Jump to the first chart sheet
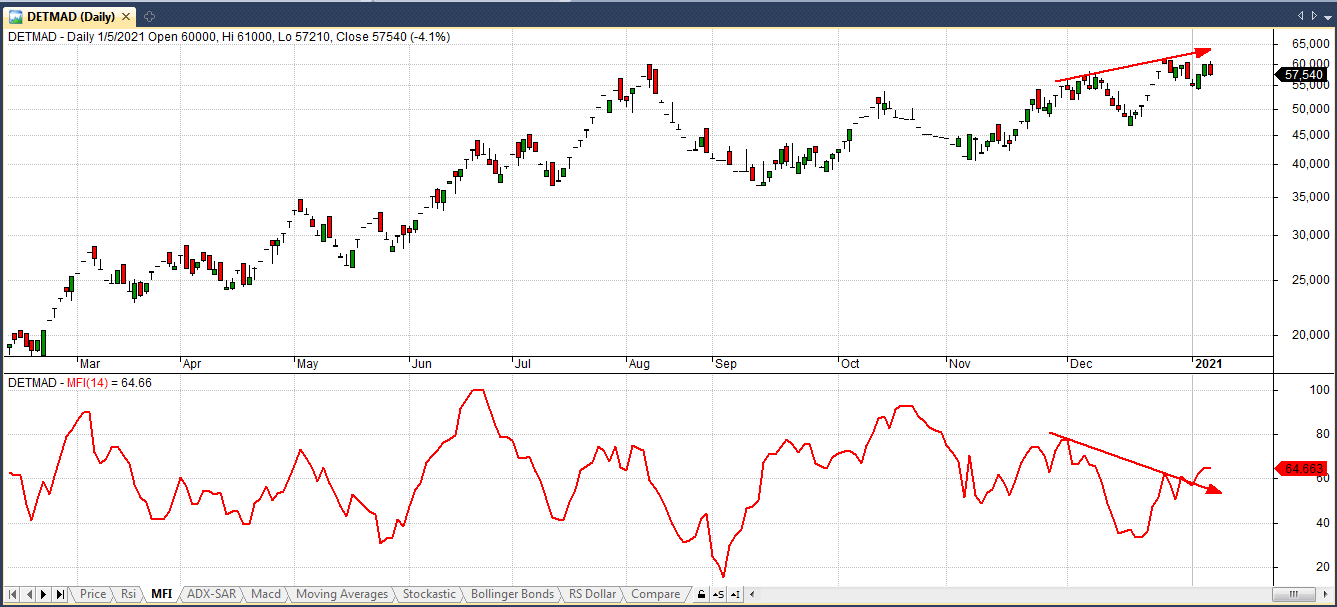 coord(13,595)
